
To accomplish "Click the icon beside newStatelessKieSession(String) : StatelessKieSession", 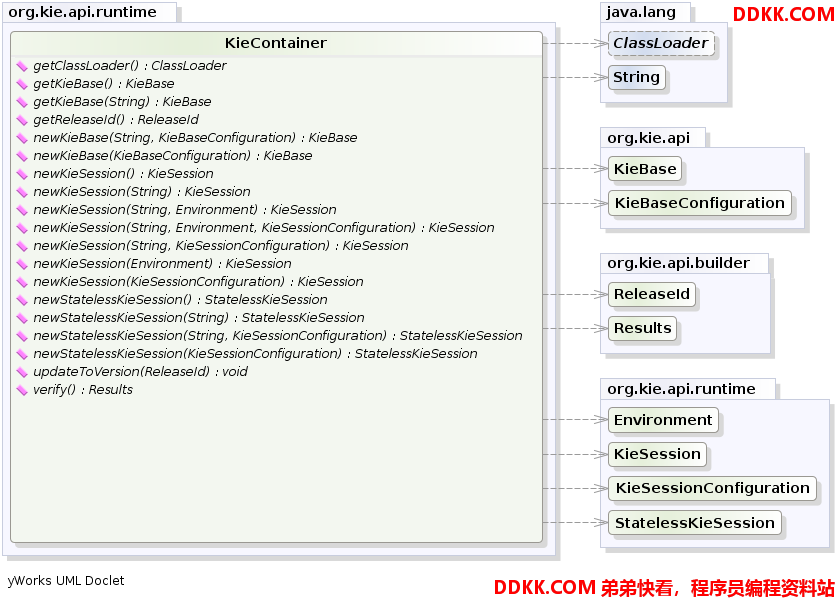I will [x=22, y=318].
